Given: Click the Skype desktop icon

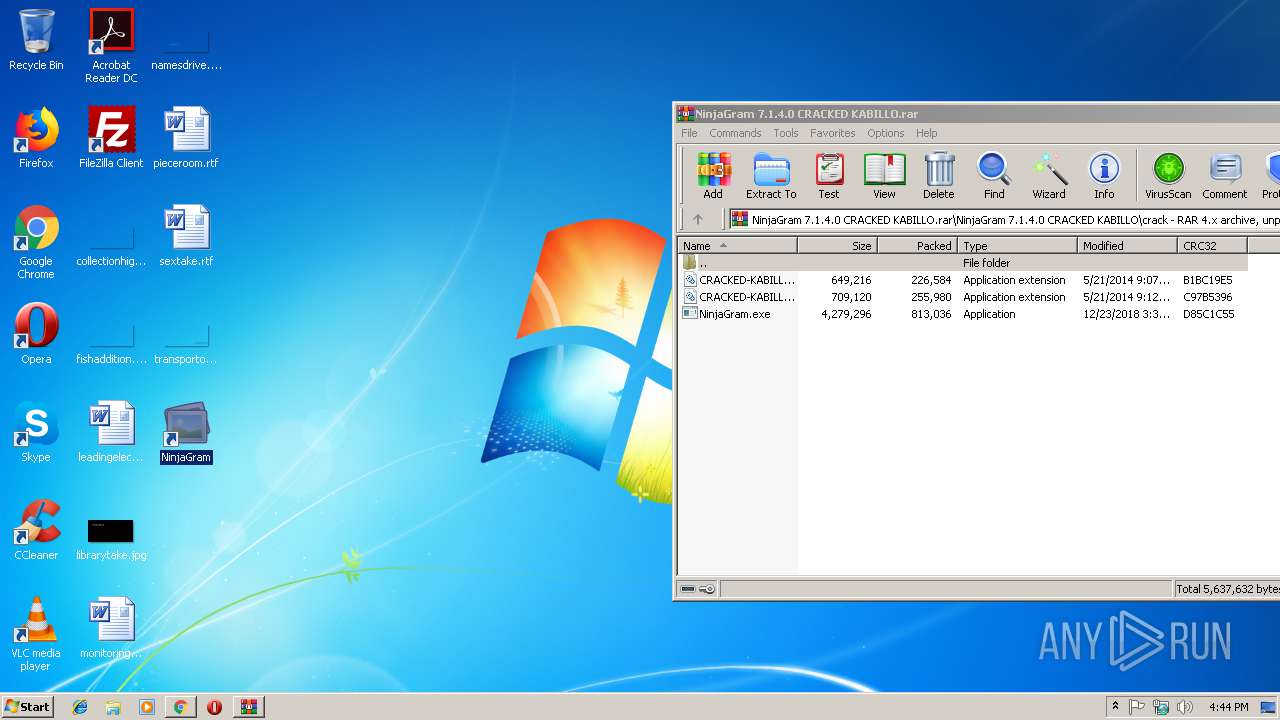Looking at the screenshot, I should click(x=36, y=432).
